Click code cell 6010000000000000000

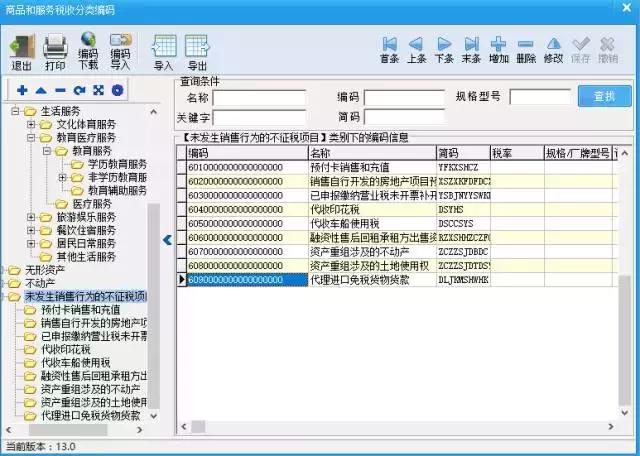pyautogui.click(x=247, y=167)
